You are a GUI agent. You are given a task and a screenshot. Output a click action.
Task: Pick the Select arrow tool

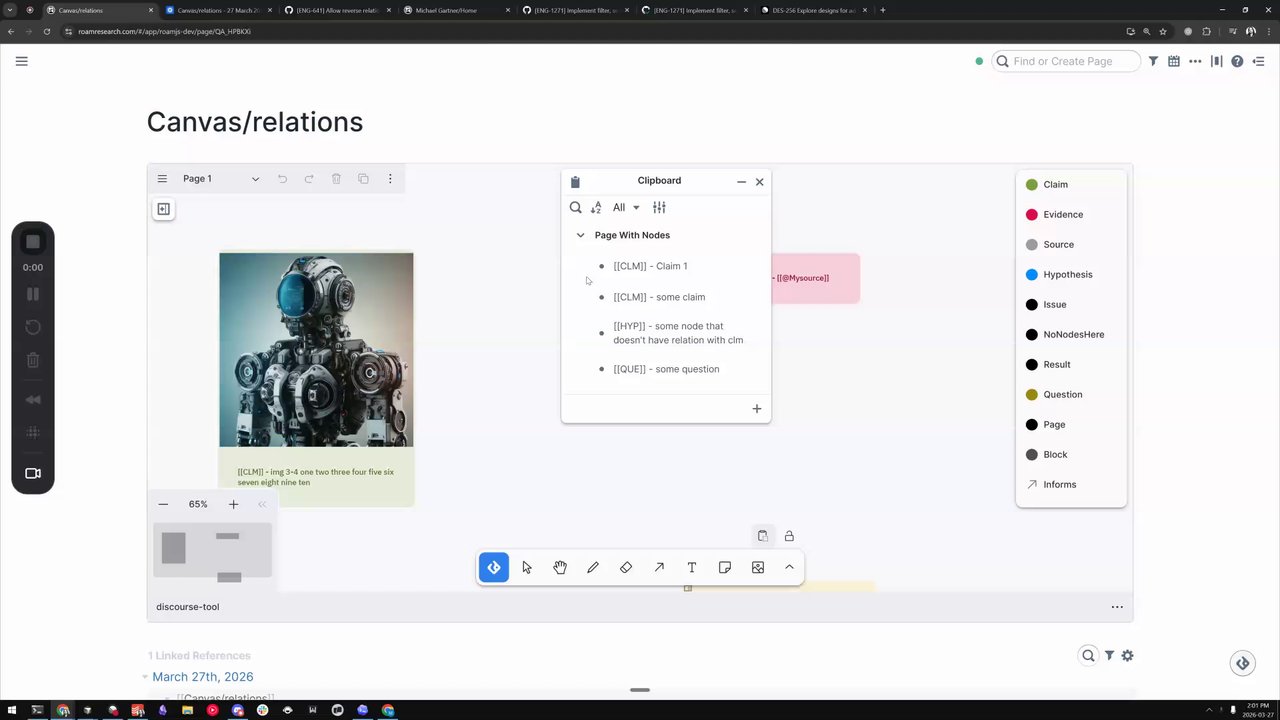(x=527, y=568)
